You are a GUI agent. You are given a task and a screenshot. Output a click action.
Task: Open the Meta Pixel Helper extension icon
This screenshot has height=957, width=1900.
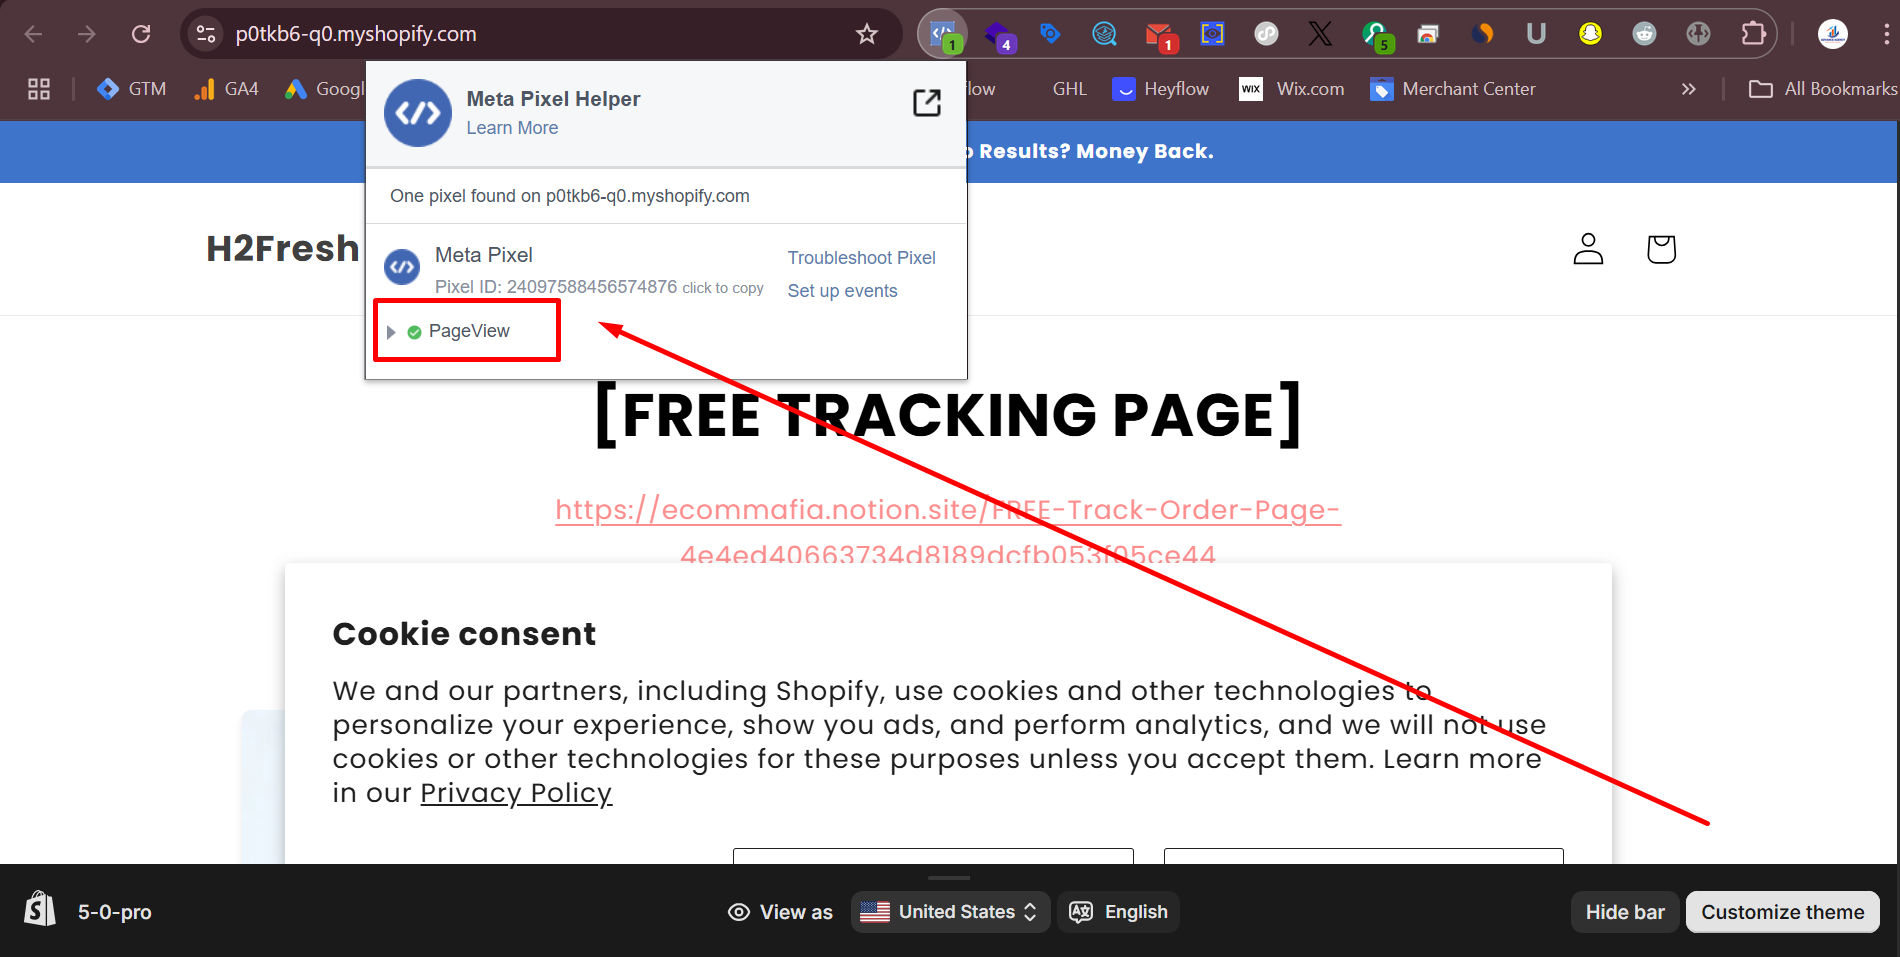(x=941, y=33)
